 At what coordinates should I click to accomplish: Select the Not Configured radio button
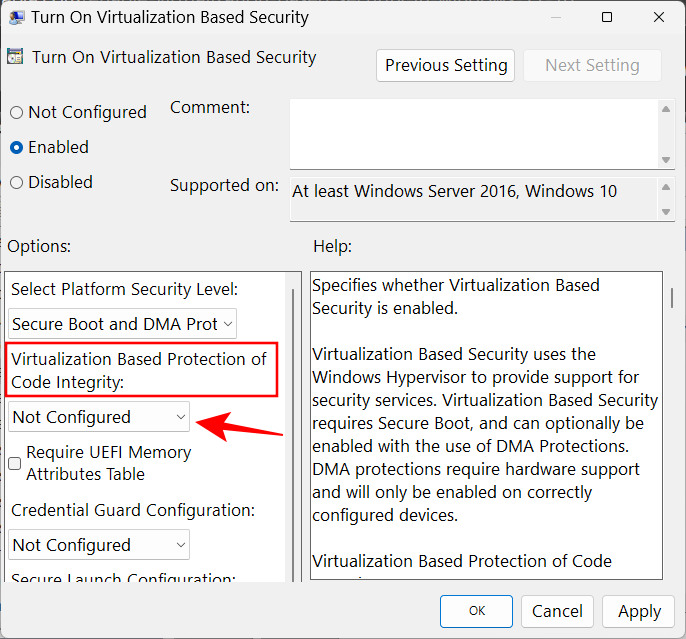[17, 112]
